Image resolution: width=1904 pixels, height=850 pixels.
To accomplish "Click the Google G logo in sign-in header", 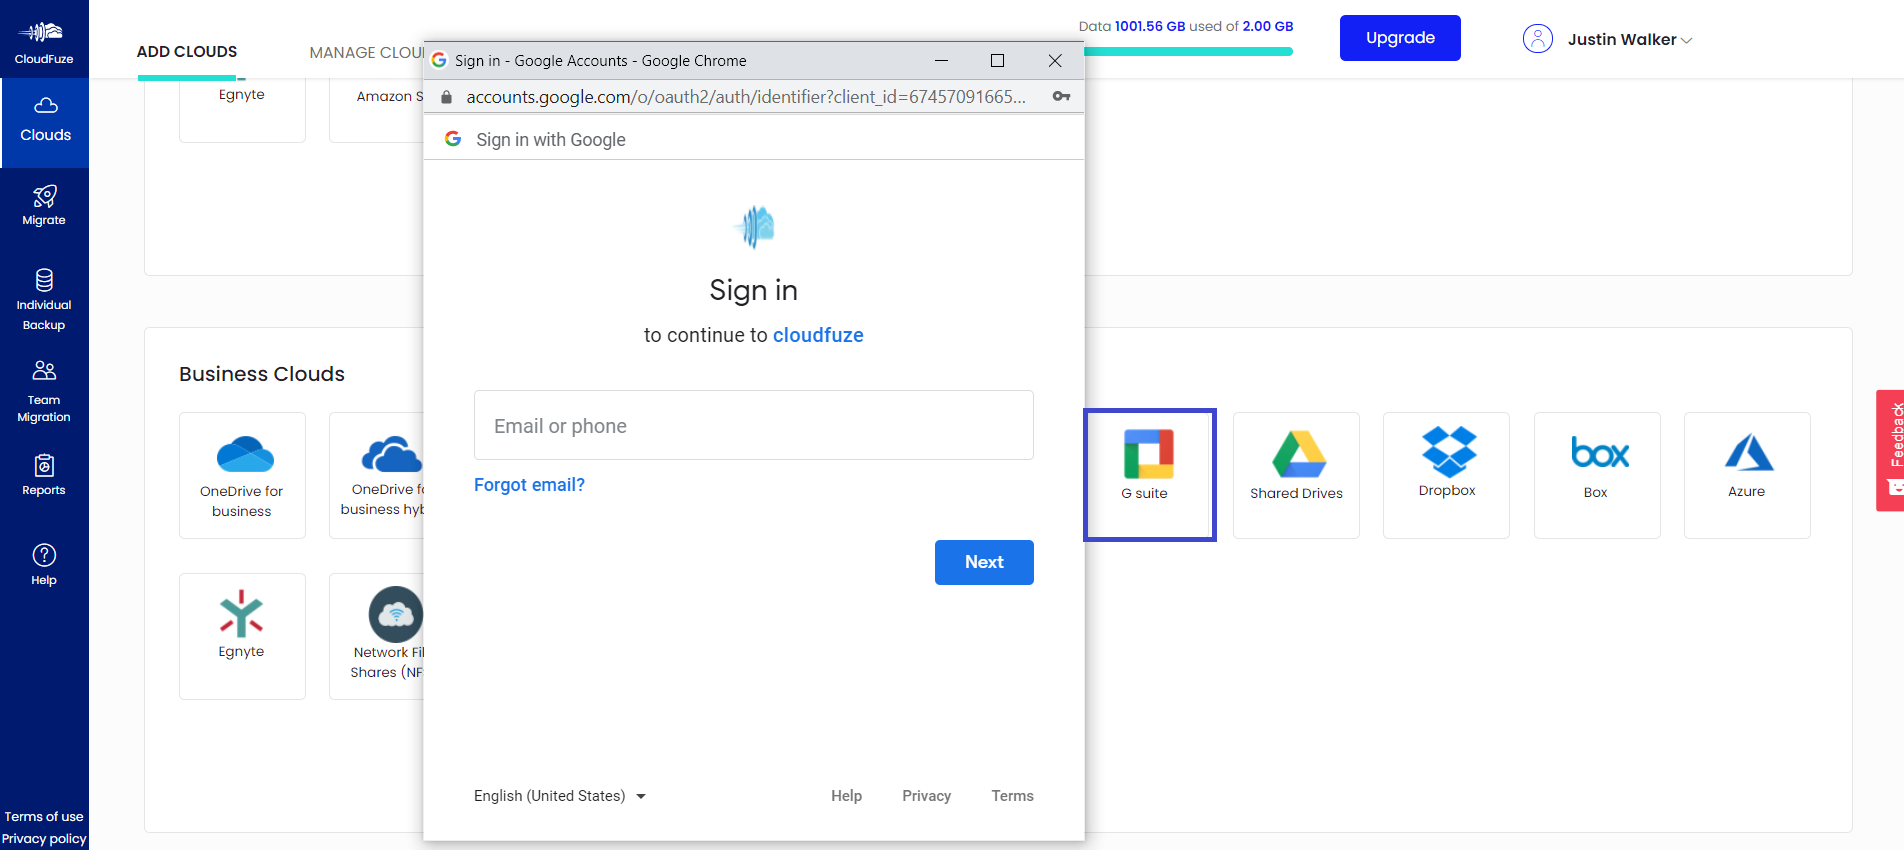I will point(453,139).
